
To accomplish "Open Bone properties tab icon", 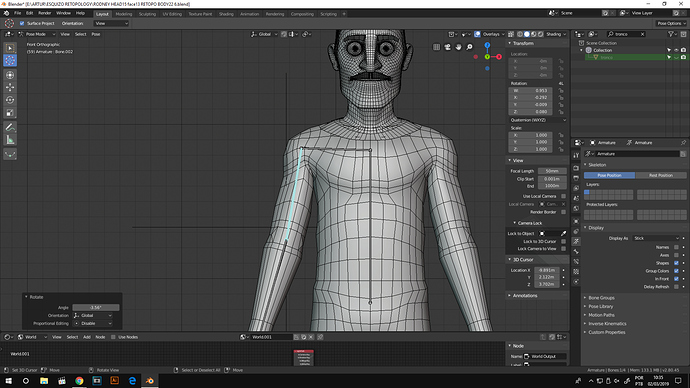I will 576,252.
